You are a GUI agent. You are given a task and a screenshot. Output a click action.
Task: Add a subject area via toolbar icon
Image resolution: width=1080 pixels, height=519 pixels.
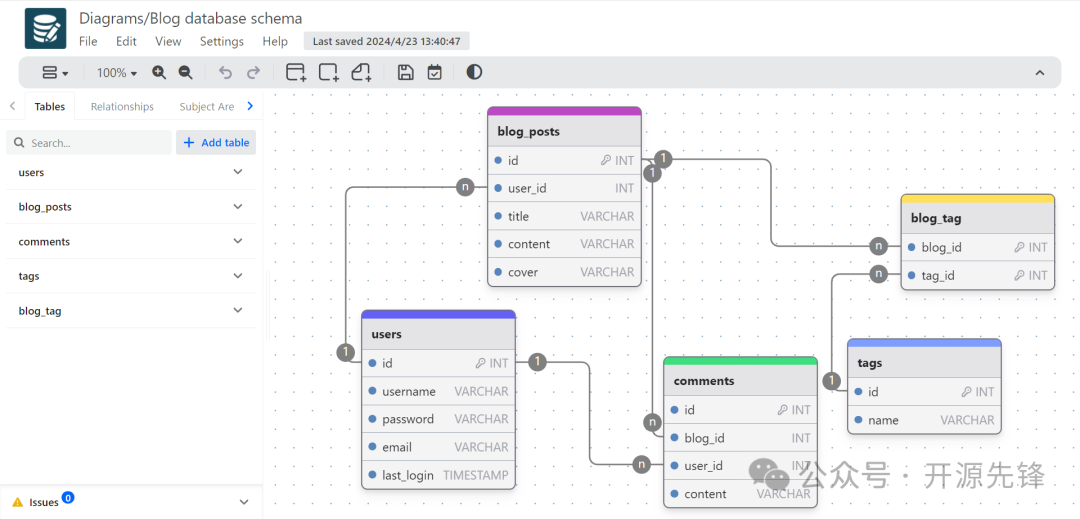[x=329, y=72]
